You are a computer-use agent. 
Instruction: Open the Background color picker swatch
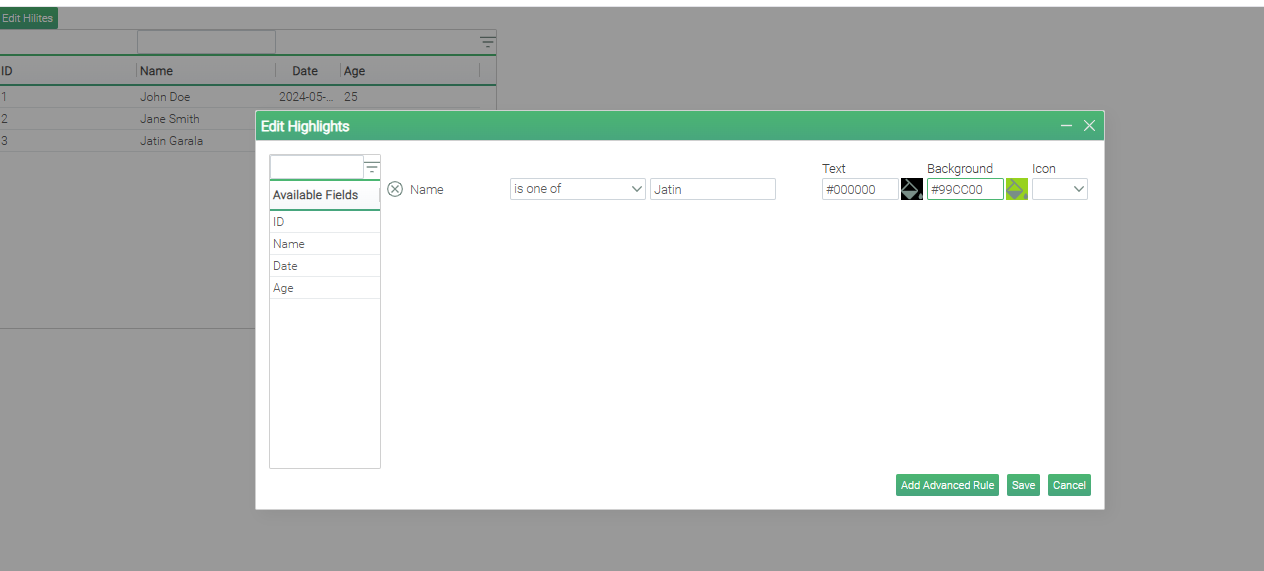coord(1016,189)
